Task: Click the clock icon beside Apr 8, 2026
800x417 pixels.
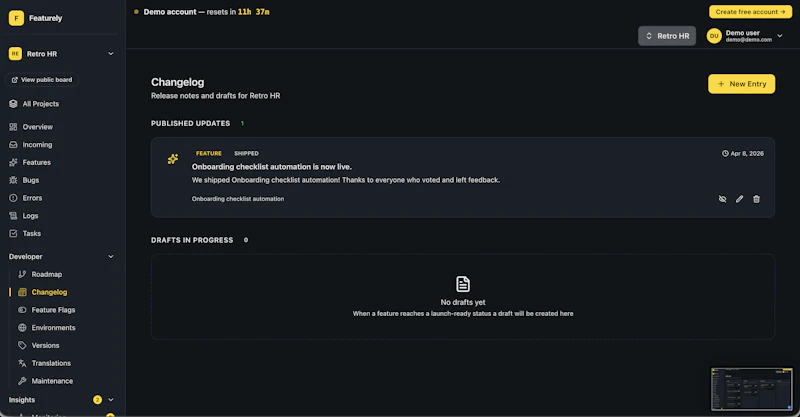Action: coord(725,153)
